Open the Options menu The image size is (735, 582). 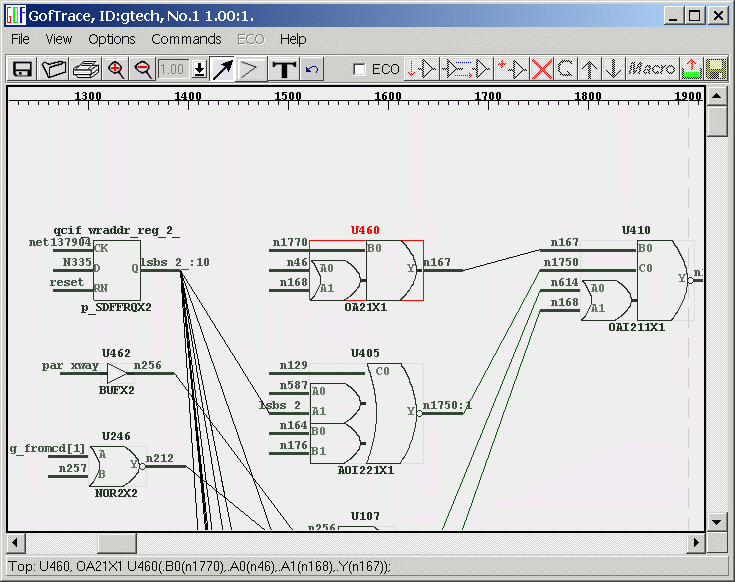(111, 39)
